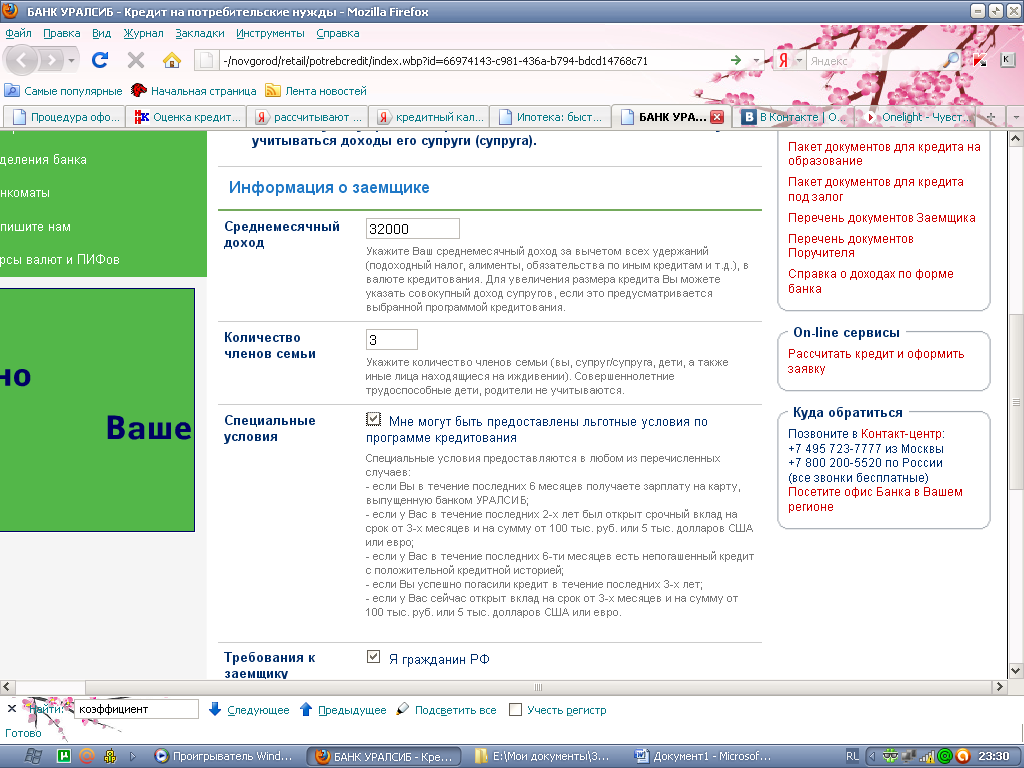Switch to the Onelight - Чувст... tab
This screenshot has height=768, width=1024.
[914, 117]
